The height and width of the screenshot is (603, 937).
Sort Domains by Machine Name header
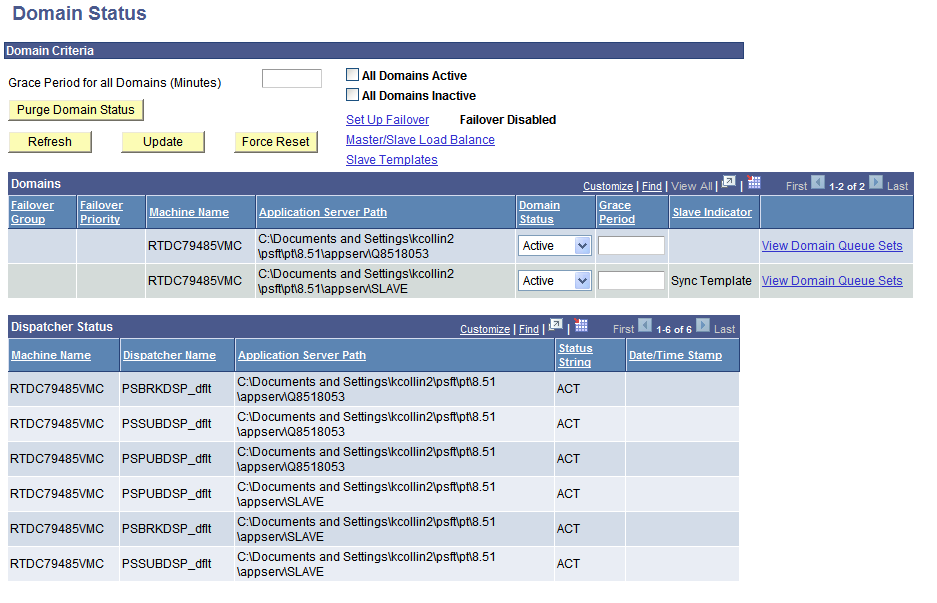189,212
